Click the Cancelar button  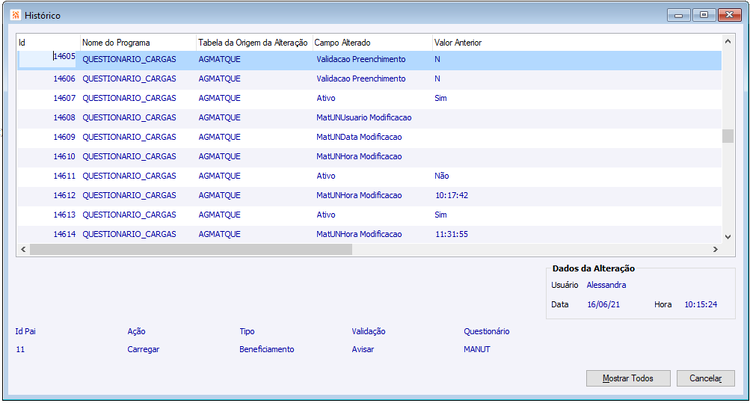tap(706, 378)
